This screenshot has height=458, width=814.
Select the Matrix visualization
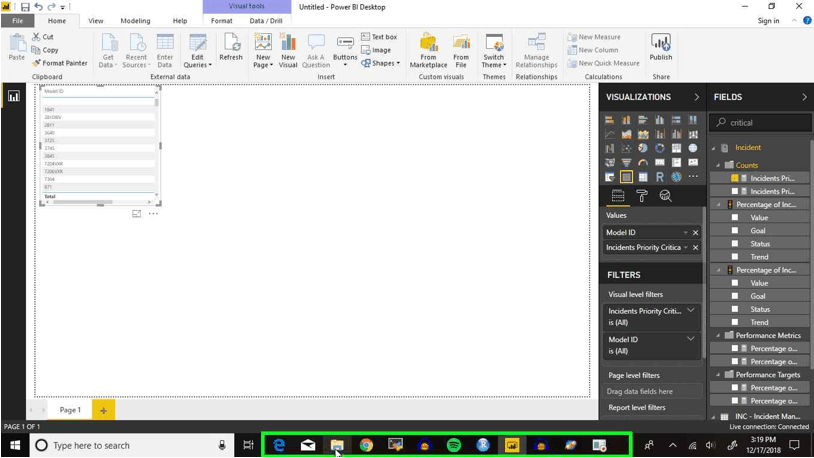click(643, 177)
